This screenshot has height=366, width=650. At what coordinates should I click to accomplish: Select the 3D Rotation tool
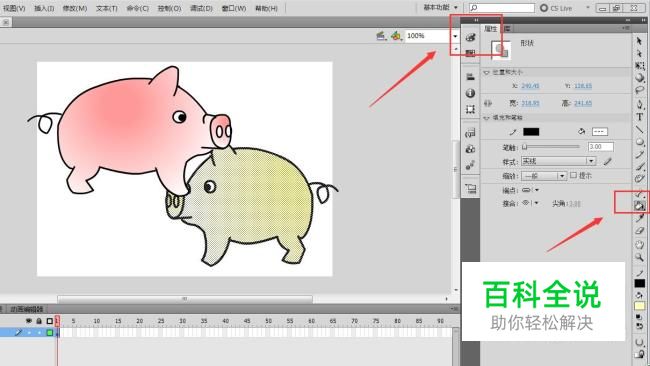tap(640, 78)
